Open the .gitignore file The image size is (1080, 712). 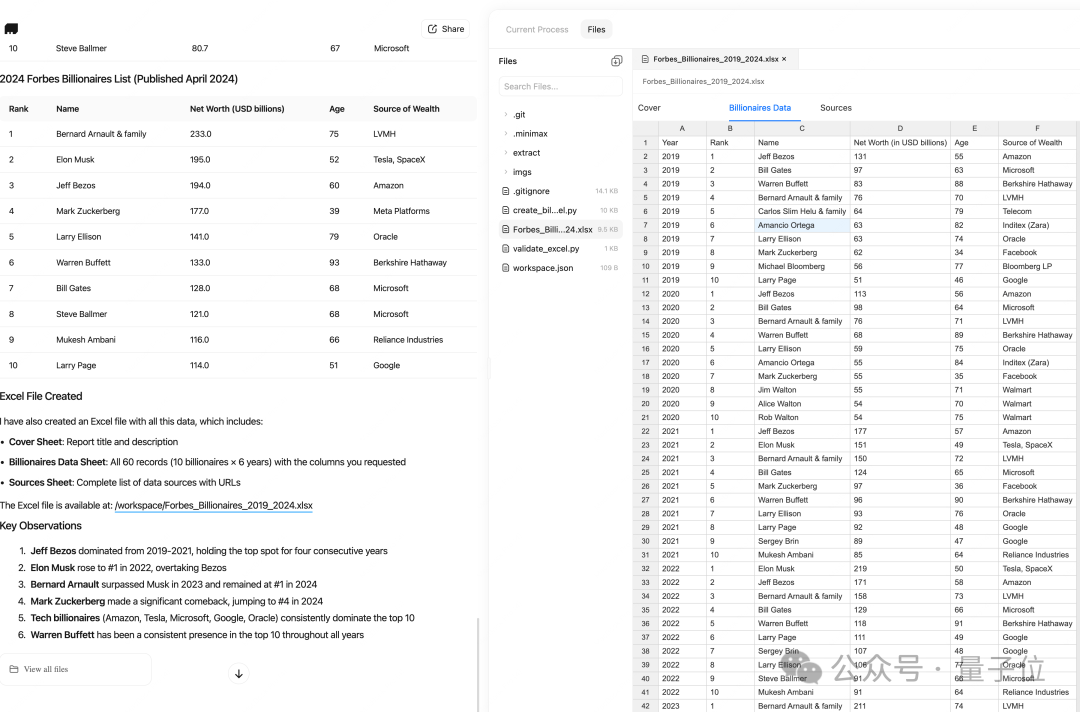point(560,191)
